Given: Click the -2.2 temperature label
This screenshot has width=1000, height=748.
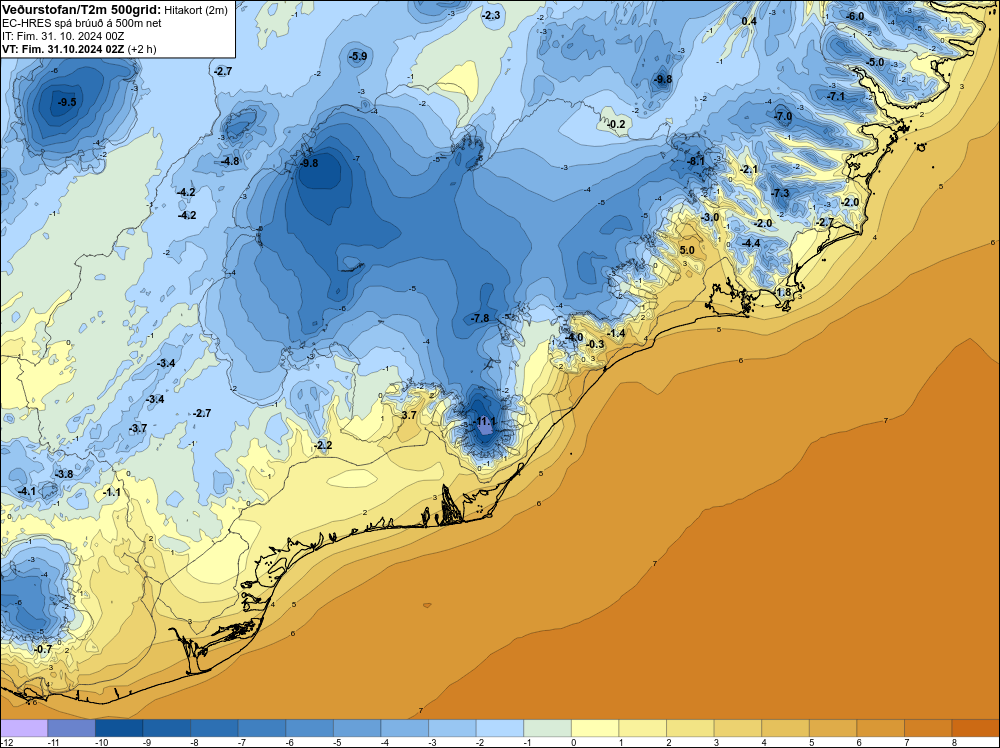Looking at the screenshot, I should tap(323, 445).
